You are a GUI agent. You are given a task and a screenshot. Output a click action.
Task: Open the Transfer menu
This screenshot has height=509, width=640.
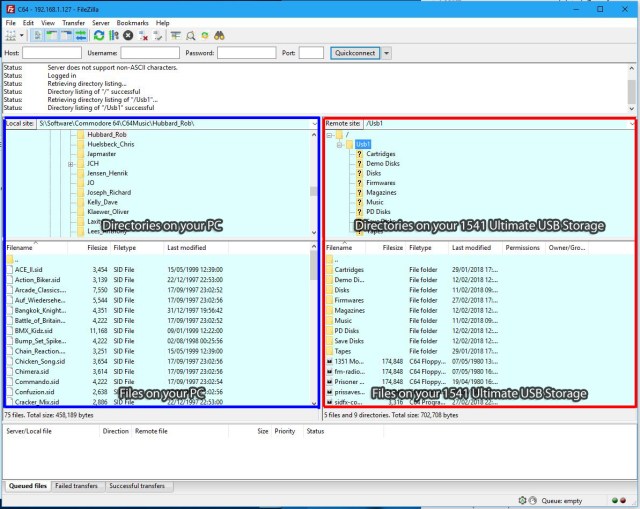click(x=73, y=23)
